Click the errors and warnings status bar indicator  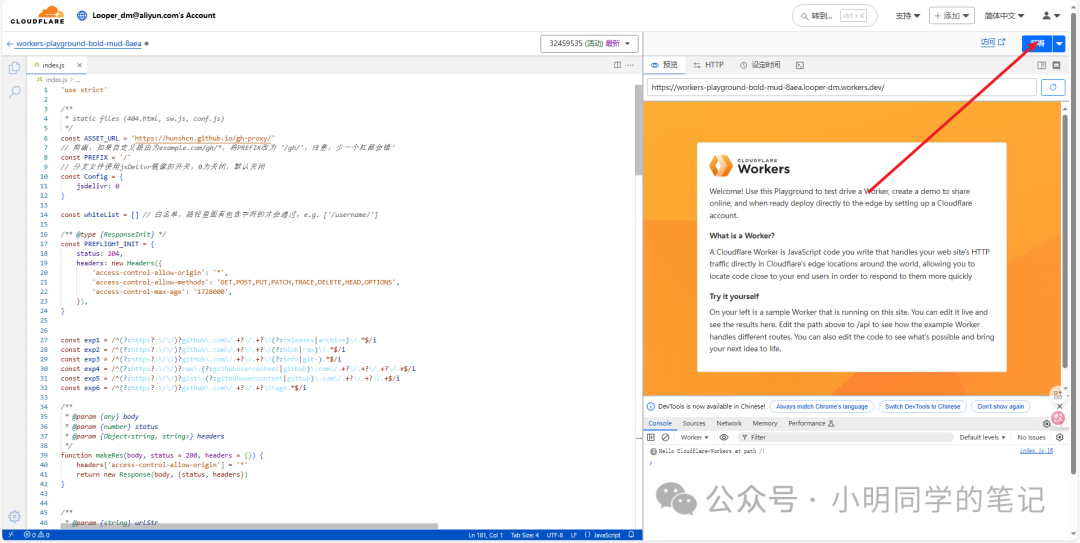(36, 535)
